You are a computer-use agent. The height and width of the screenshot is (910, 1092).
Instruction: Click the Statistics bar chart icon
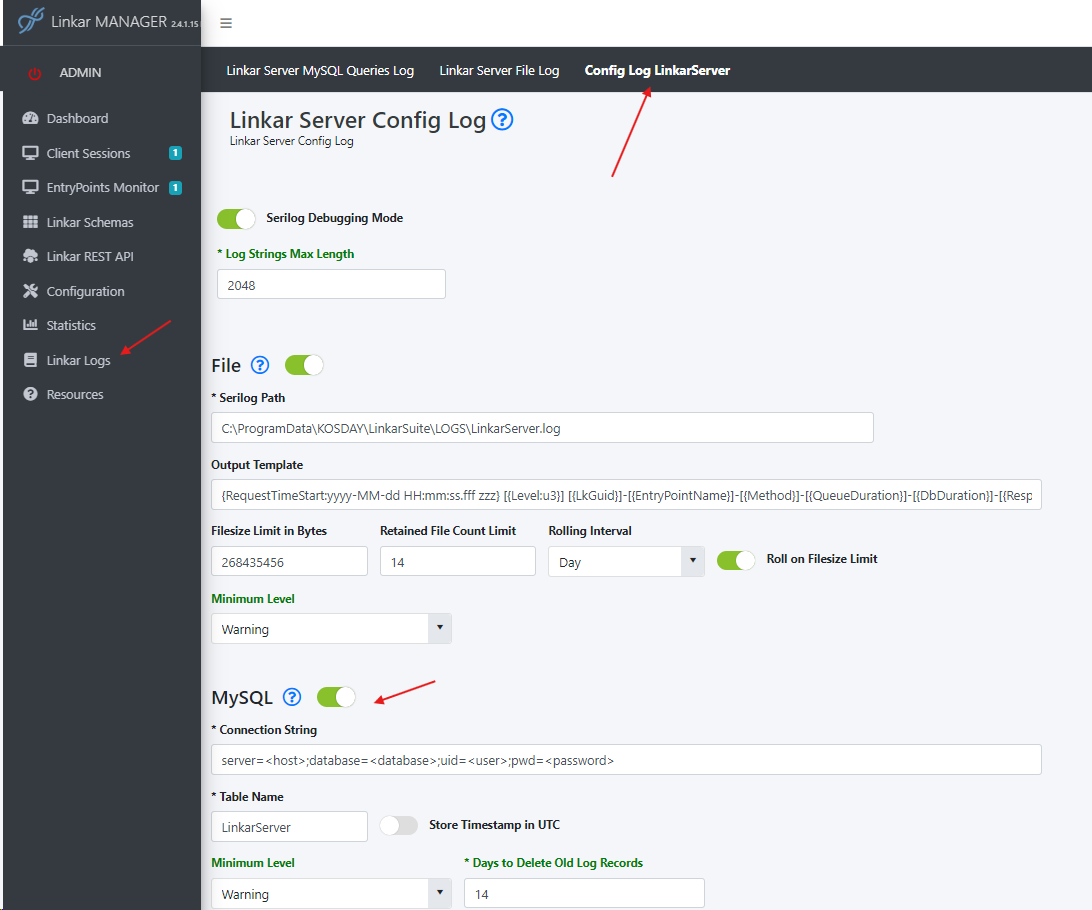[30, 326]
